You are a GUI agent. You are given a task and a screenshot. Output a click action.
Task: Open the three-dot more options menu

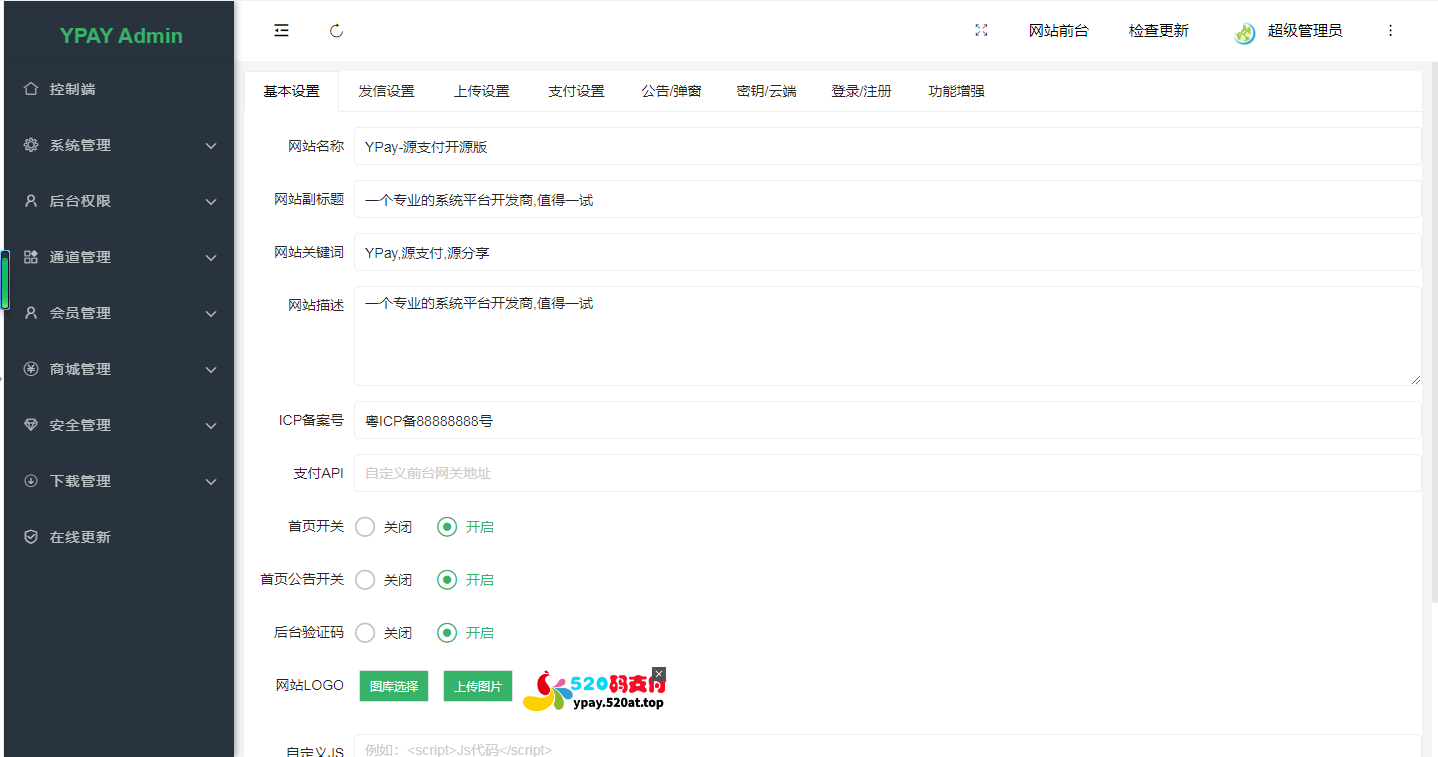pos(1390,31)
